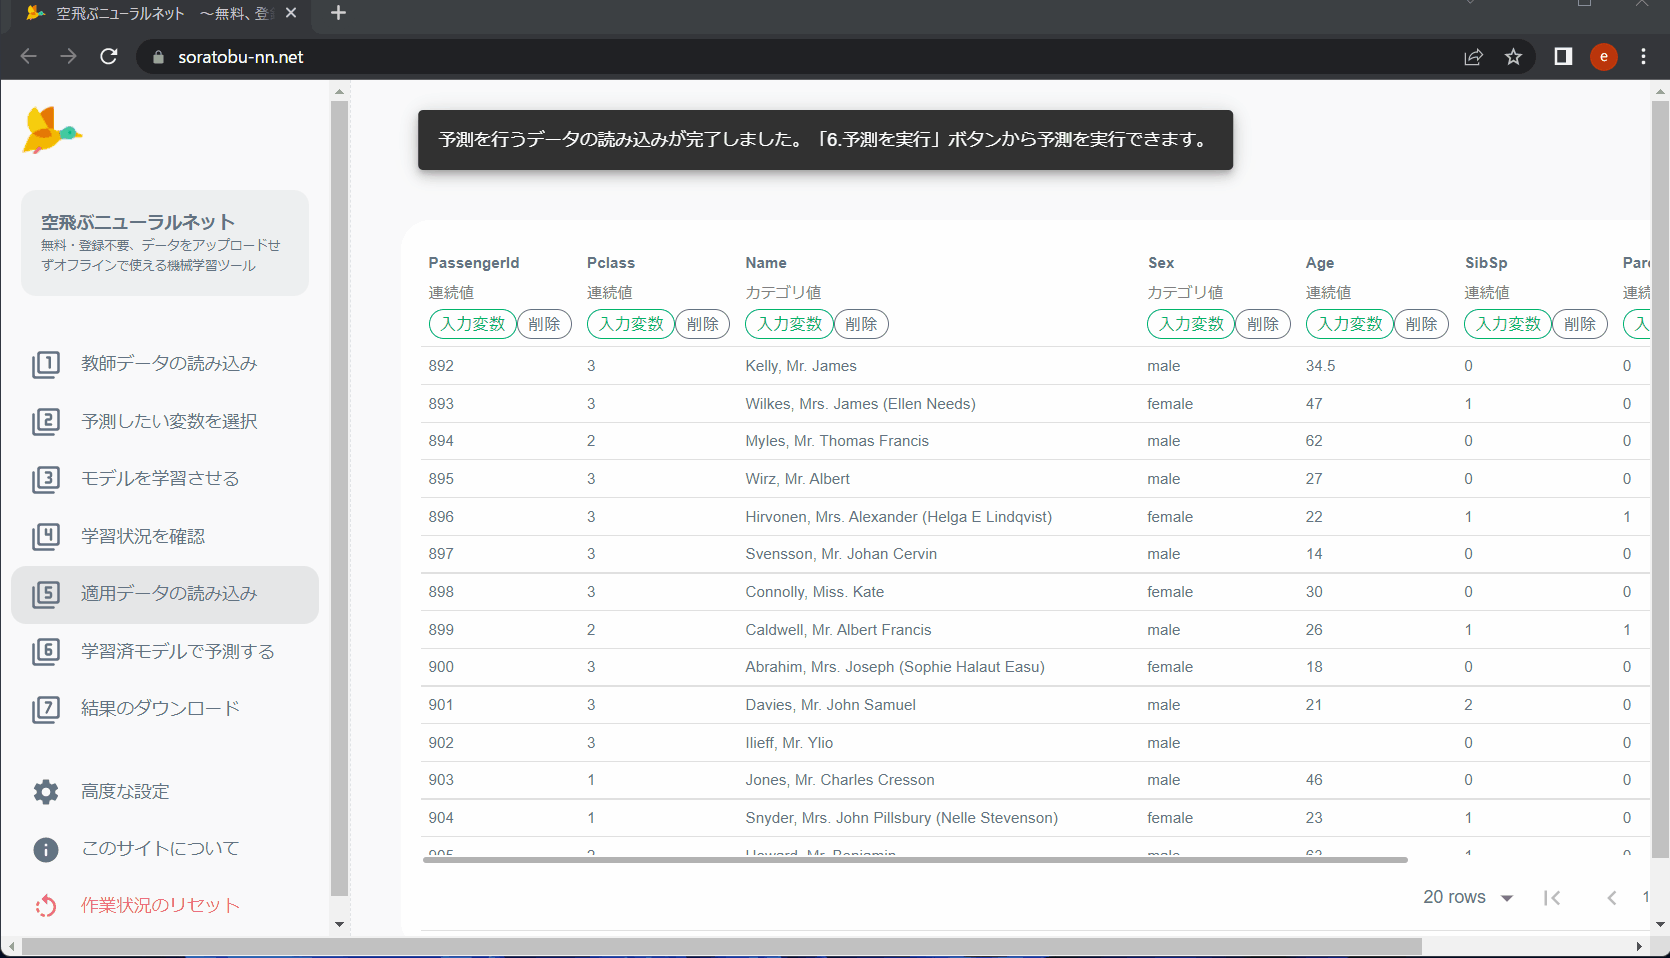Toggle 入力変数 for PassengerId column
Viewport: 1670px width, 958px height.
point(473,324)
